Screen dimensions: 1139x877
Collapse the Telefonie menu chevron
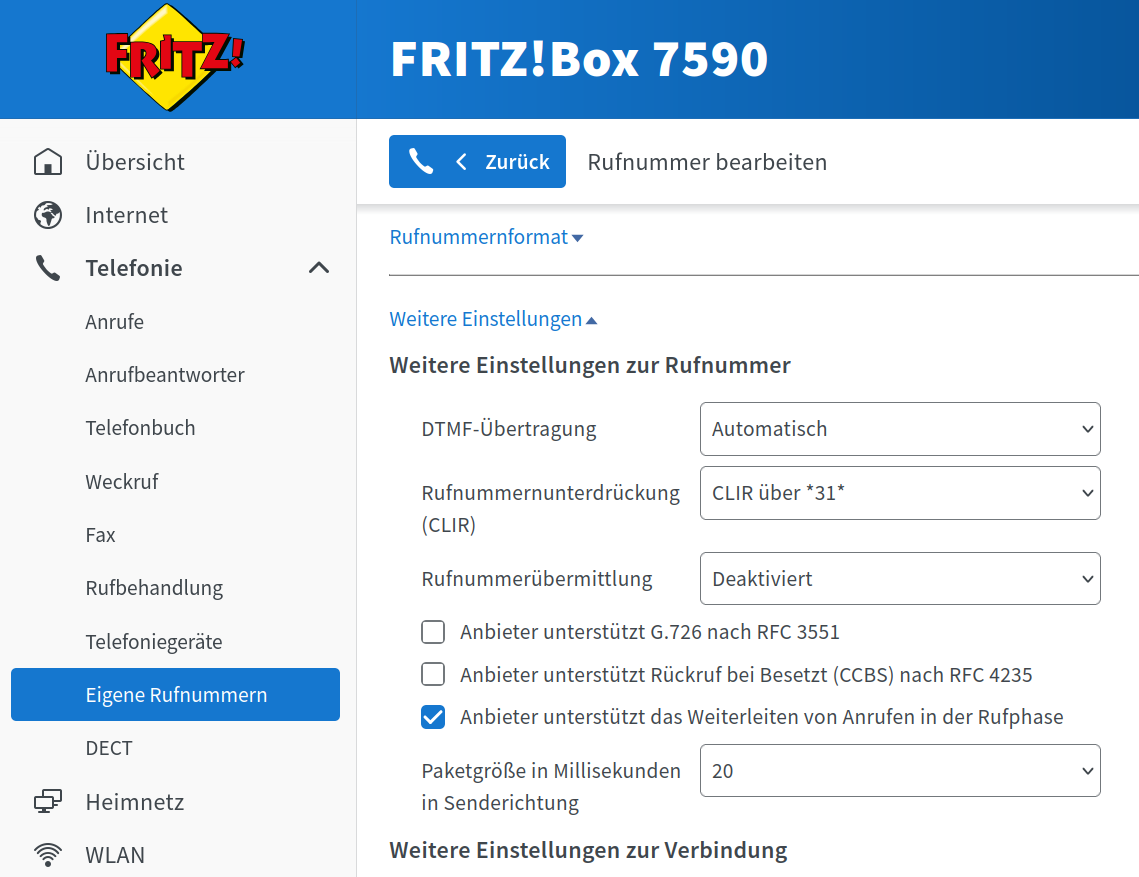(x=319, y=268)
